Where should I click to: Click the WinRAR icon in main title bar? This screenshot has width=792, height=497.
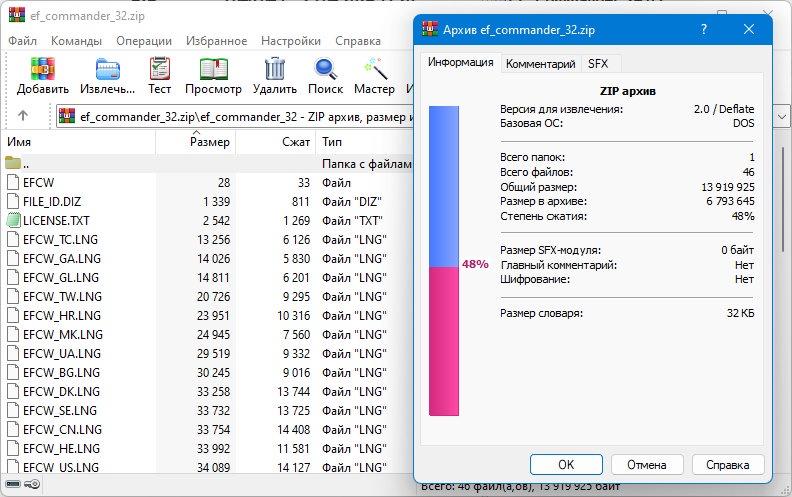tap(17, 15)
